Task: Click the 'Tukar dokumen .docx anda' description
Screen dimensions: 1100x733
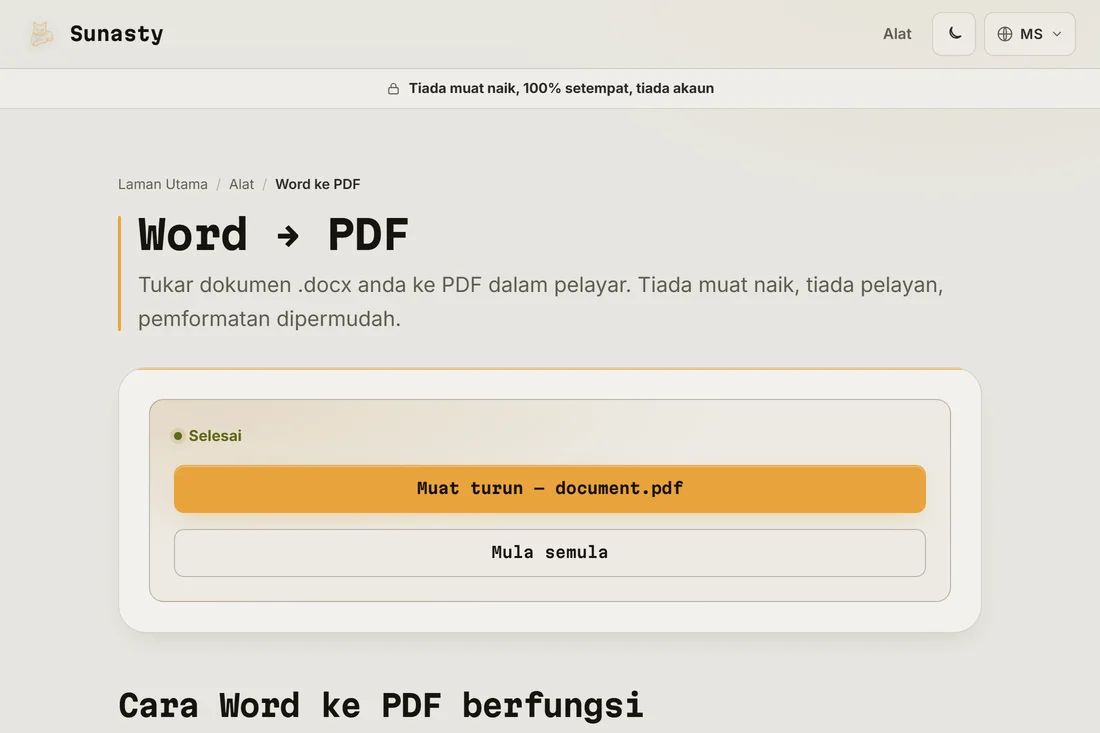Action: 540,302
